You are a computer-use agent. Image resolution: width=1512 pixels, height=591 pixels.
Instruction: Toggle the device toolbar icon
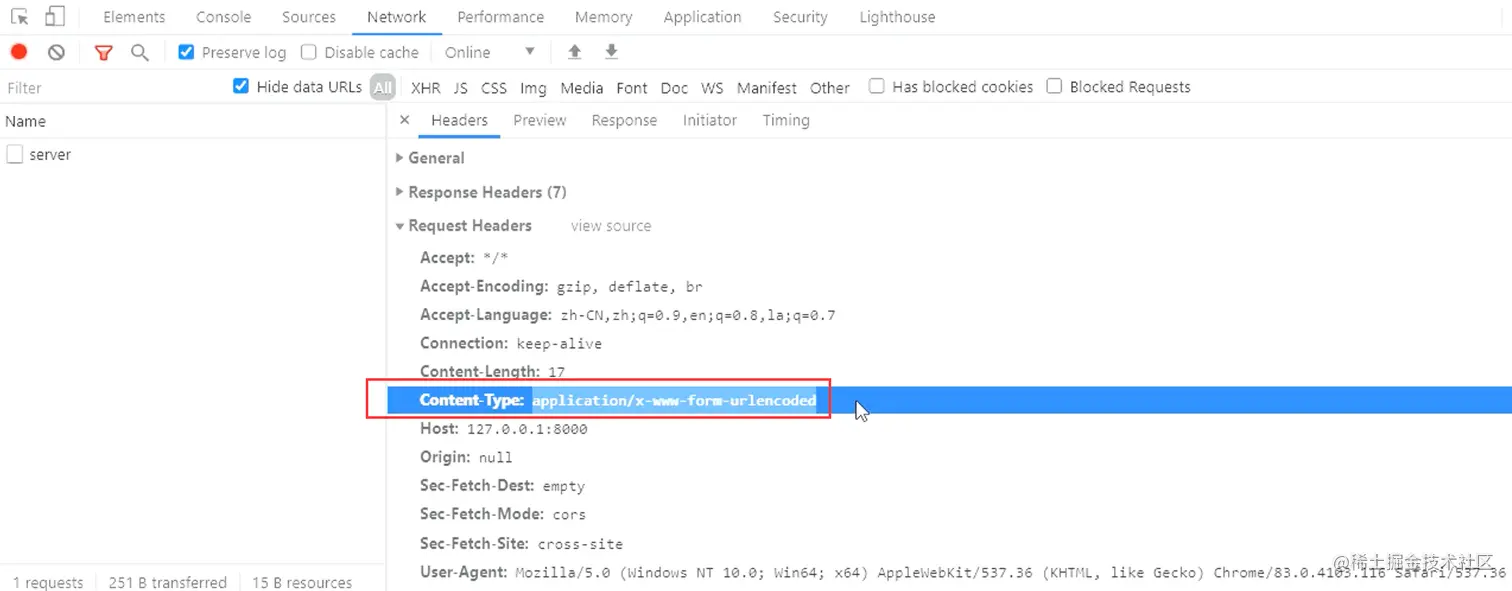coord(55,16)
